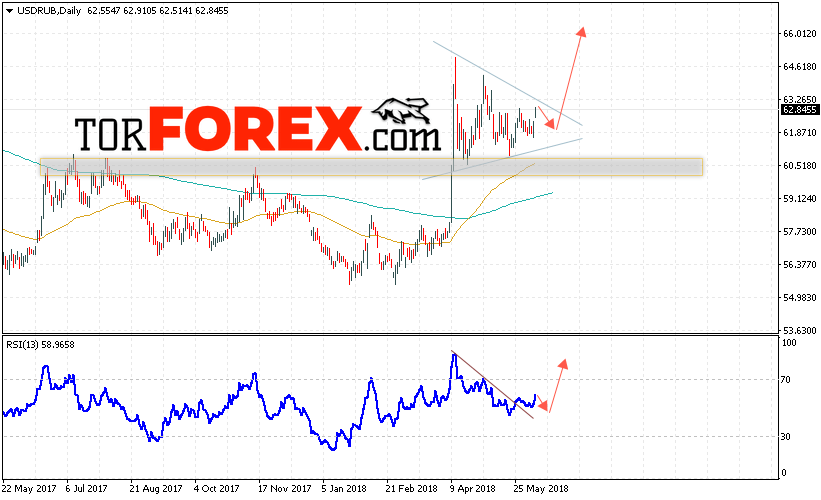821x500 pixels.
Task: Click the 22 May 2017 date label
Action: point(29,488)
